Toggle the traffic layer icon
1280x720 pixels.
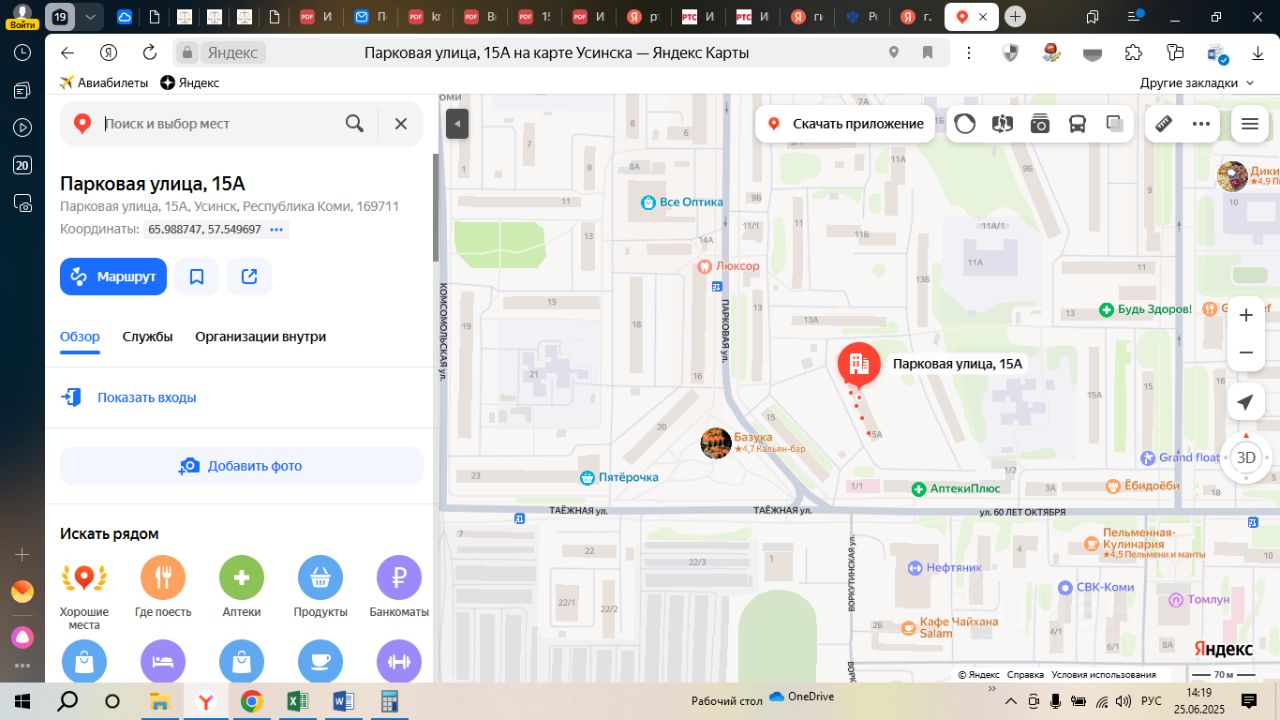pyautogui.click(x=965, y=124)
